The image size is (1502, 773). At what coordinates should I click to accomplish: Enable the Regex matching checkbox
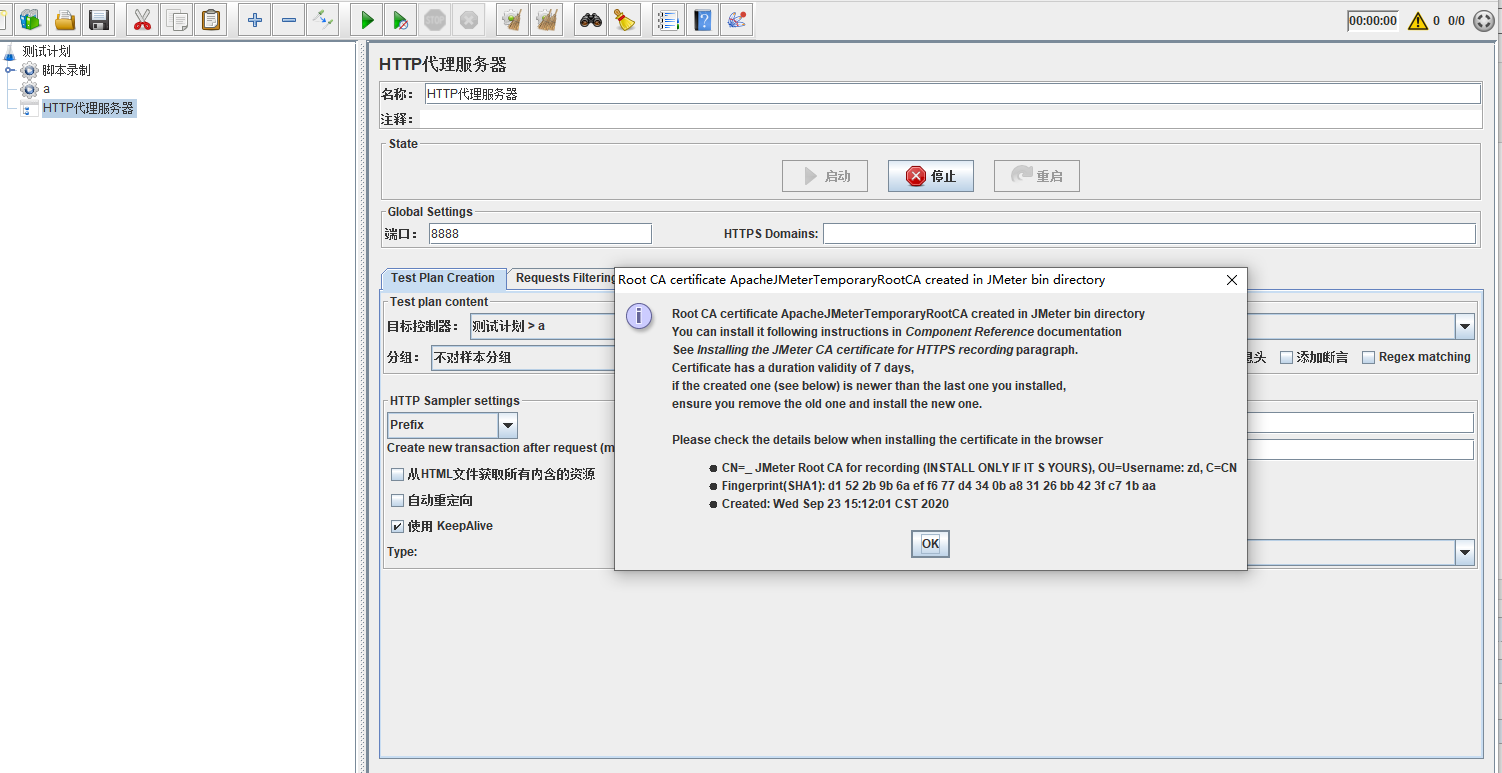pyautogui.click(x=1368, y=357)
